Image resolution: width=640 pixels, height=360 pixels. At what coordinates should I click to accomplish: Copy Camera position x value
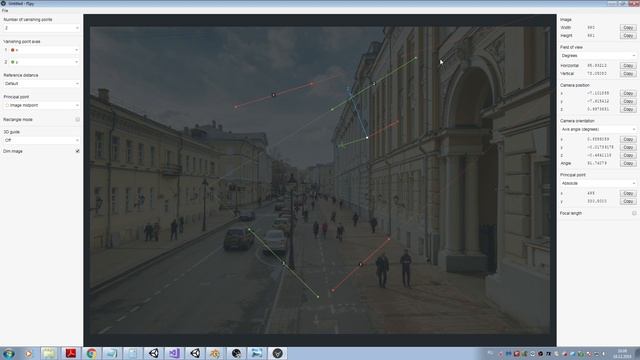(628, 93)
